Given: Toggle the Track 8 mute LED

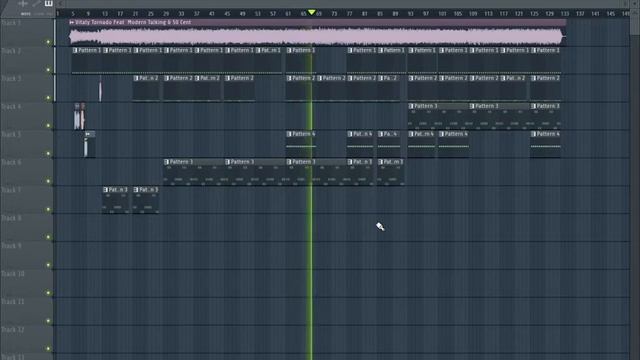Looking at the screenshot, I should point(48,237).
